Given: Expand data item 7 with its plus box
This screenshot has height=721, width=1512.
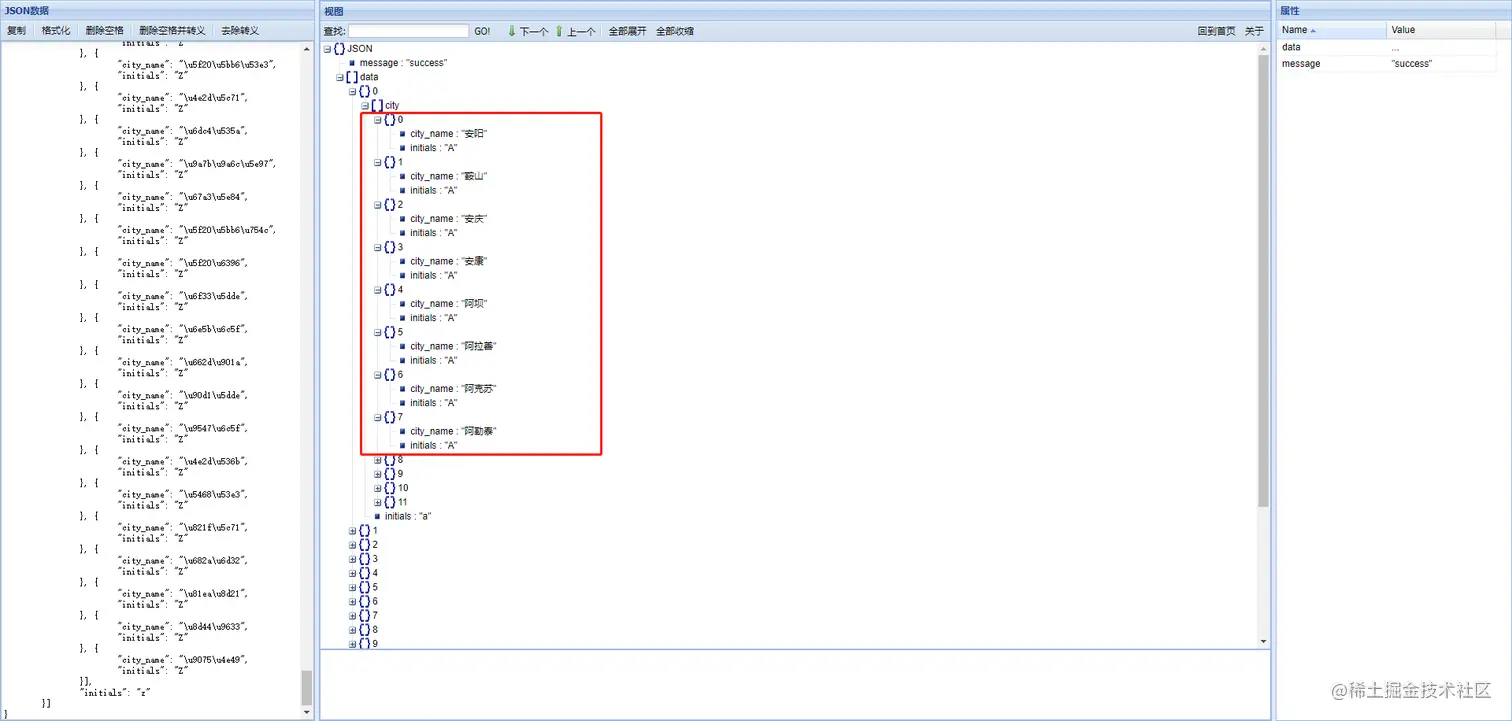Looking at the screenshot, I should (353, 616).
